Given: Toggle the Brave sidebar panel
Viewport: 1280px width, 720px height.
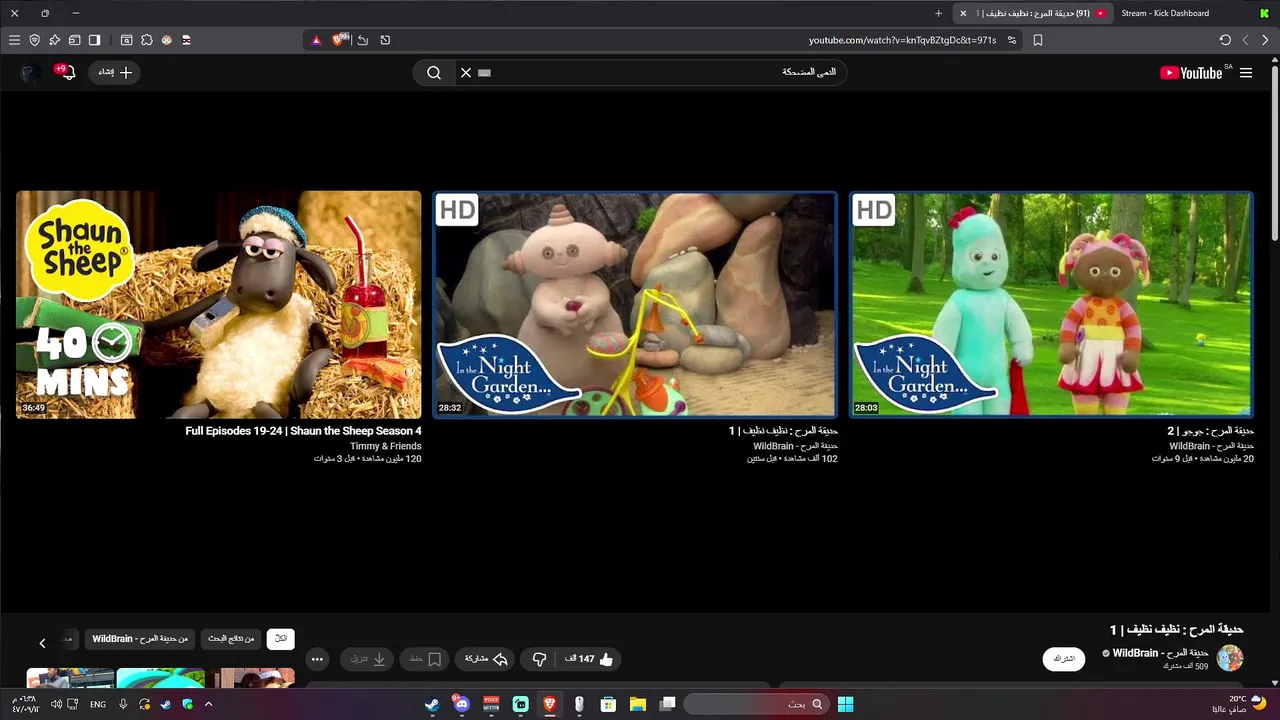Looking at the screenshot, I should tap(94, 40).
